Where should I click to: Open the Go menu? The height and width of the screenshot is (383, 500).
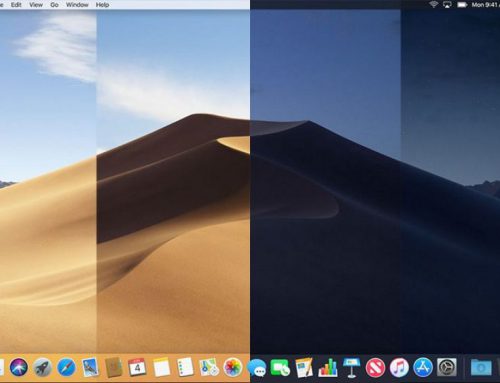click(54, 5)
